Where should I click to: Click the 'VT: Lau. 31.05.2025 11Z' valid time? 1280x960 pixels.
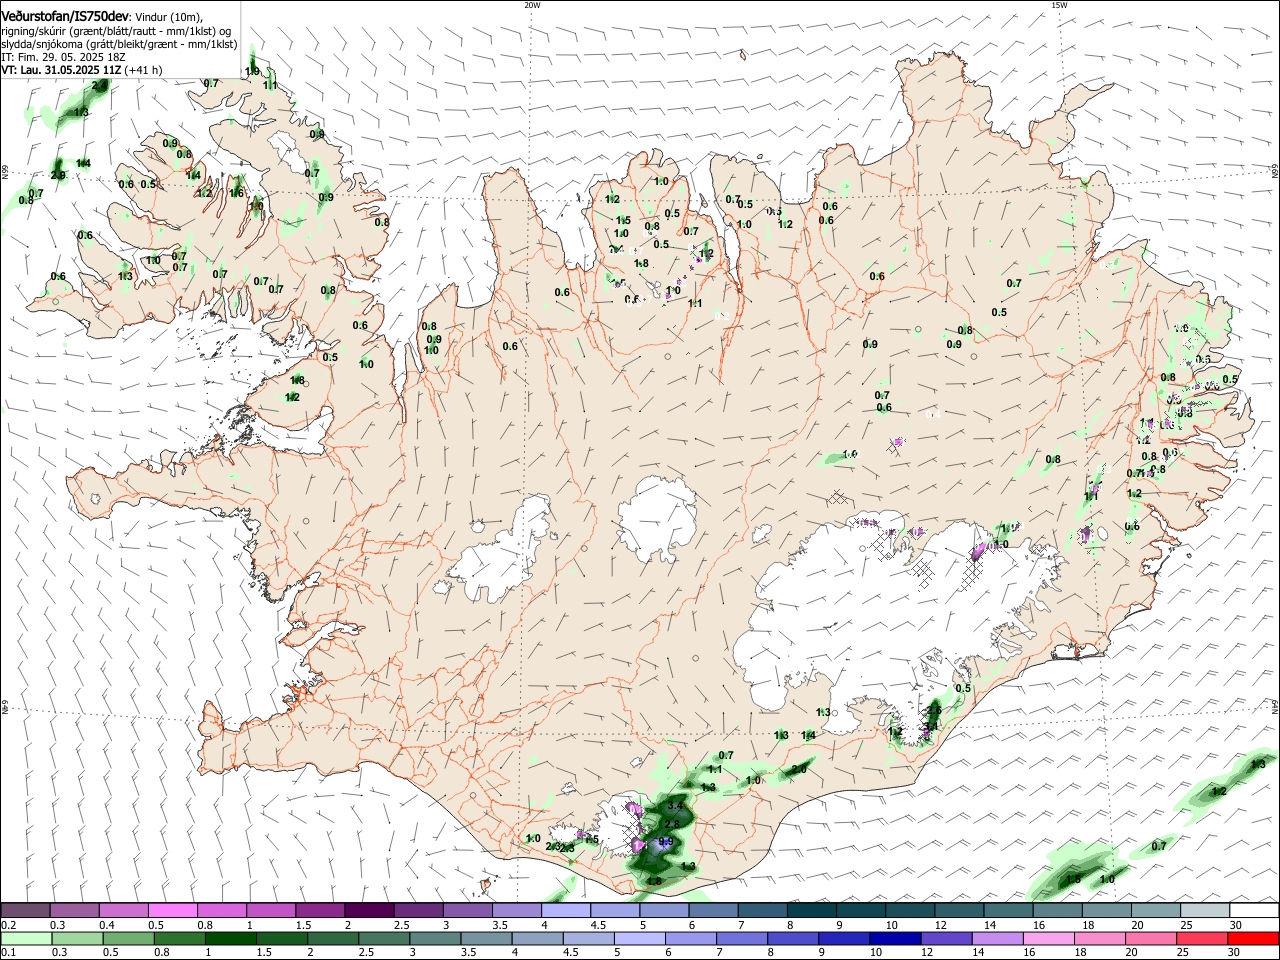tap(62, 70)
